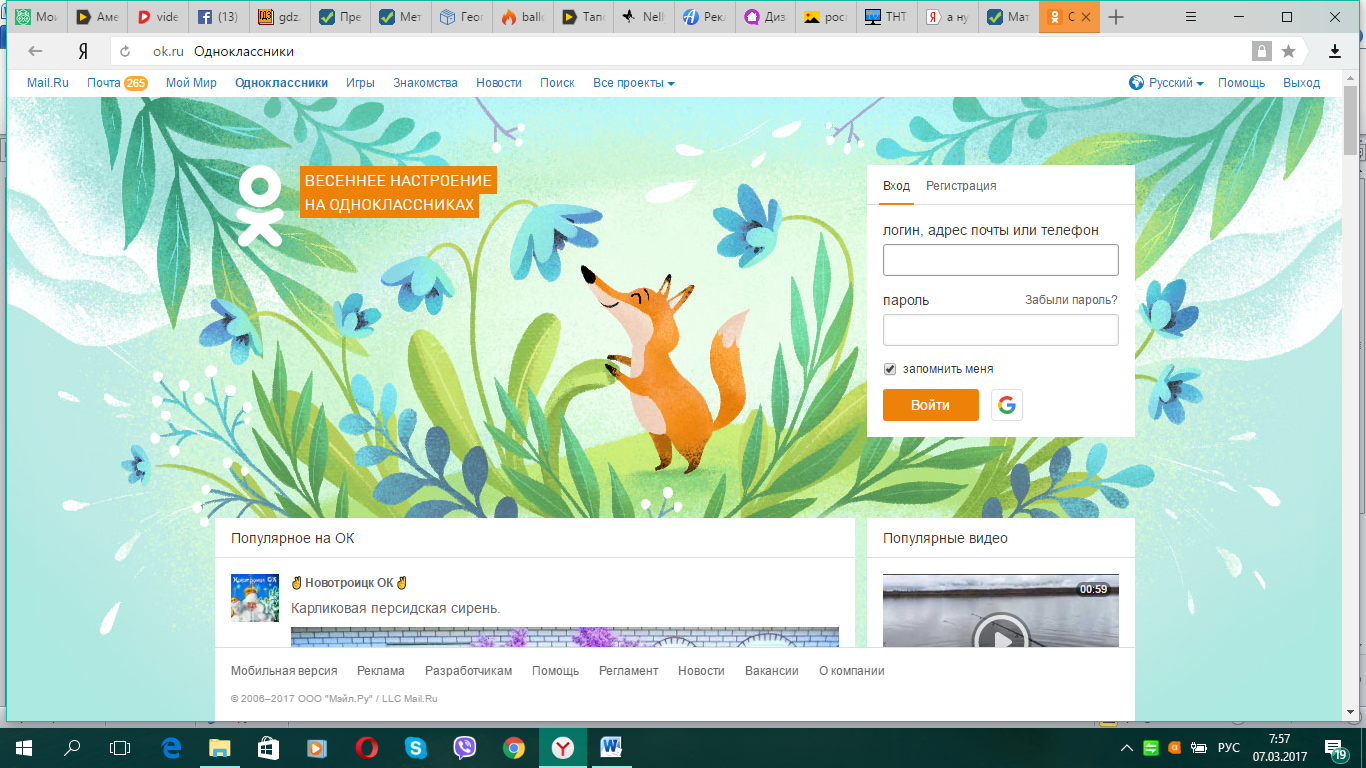The height and width of the screenshot is (768, 1366).
Task: Click the 'пароль' password field
Action: 1001,330
